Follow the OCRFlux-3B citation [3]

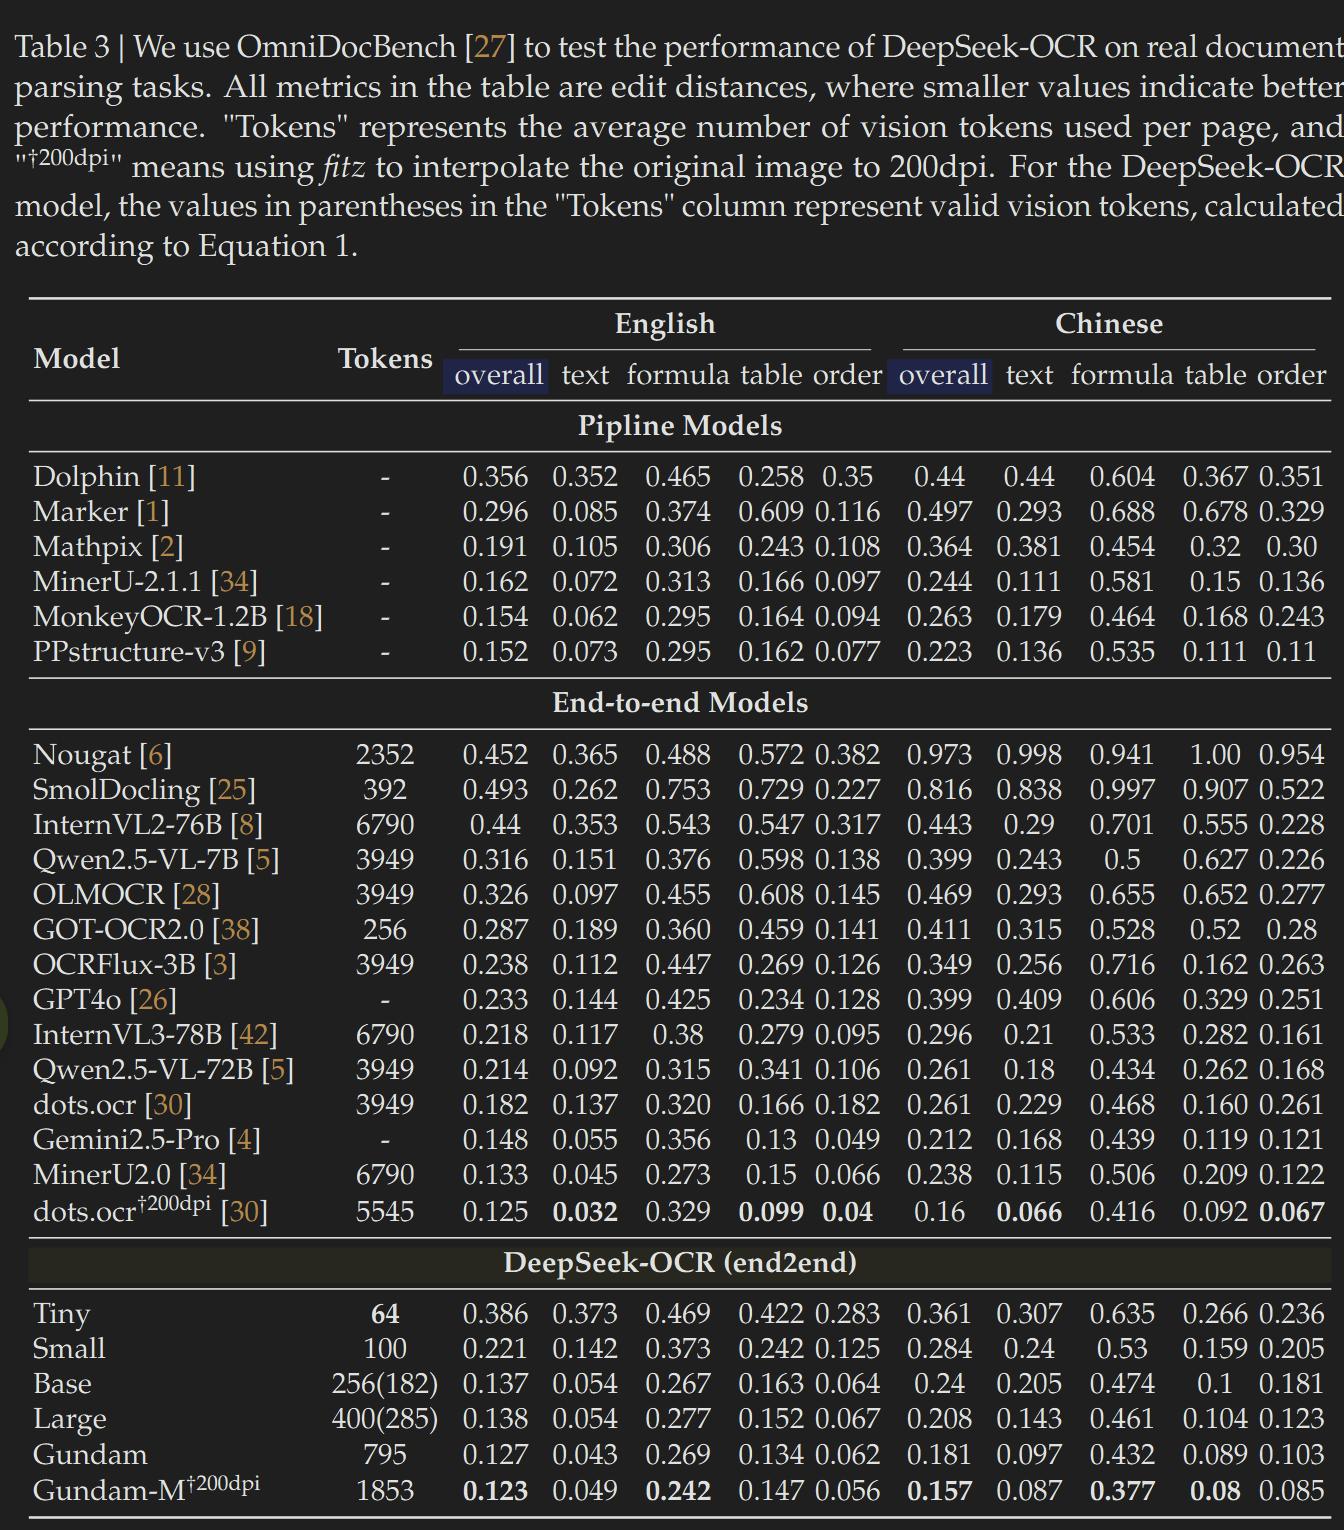(220, 965)
